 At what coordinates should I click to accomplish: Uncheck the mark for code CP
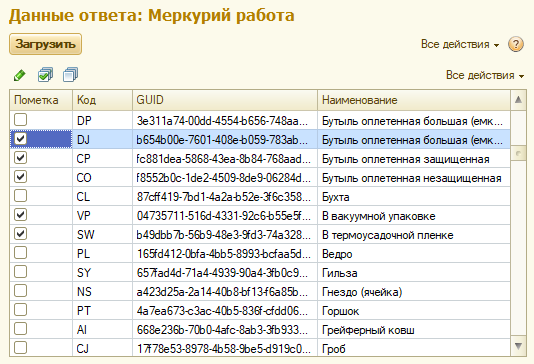coord(20,158)
